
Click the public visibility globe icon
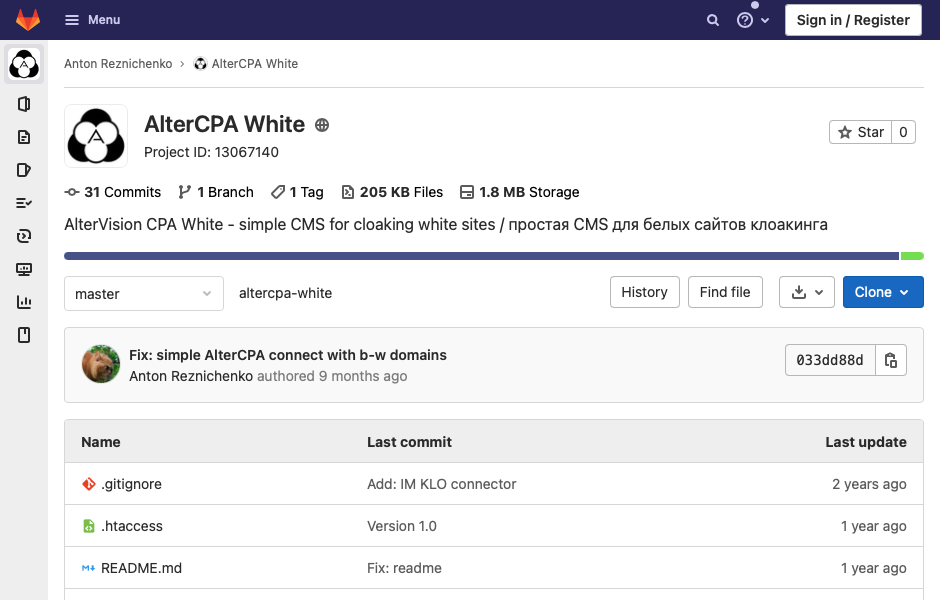(x=322, y=125)
